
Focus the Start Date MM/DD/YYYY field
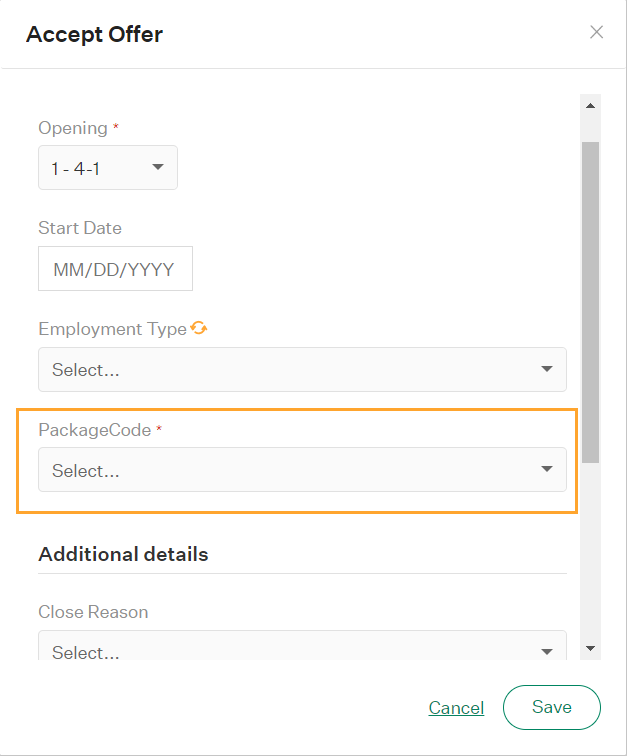pyautogui.click(x=115, y=269)
